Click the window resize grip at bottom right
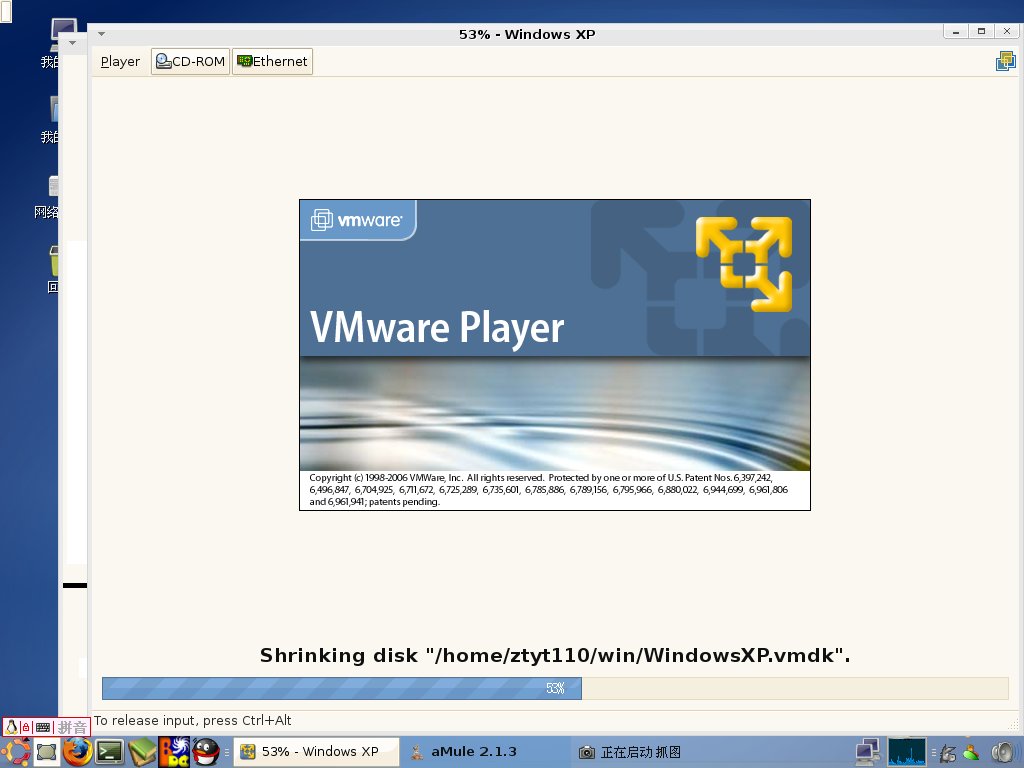 (1014, 724)
